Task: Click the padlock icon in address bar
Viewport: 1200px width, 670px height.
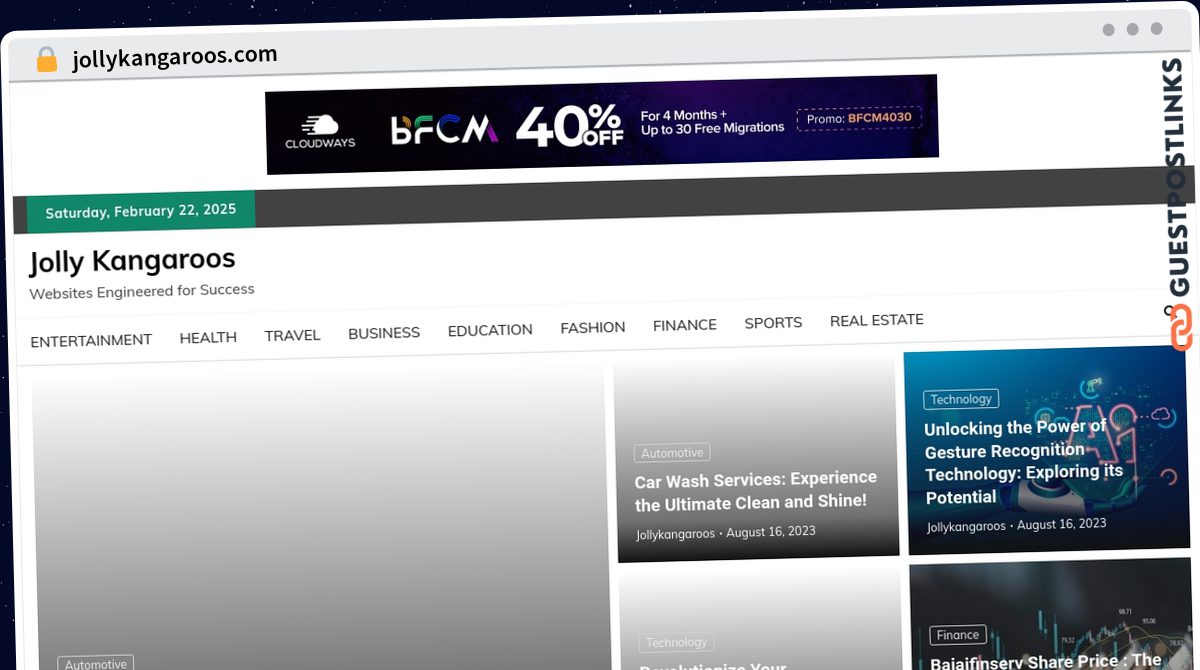Action: [46, 60]
